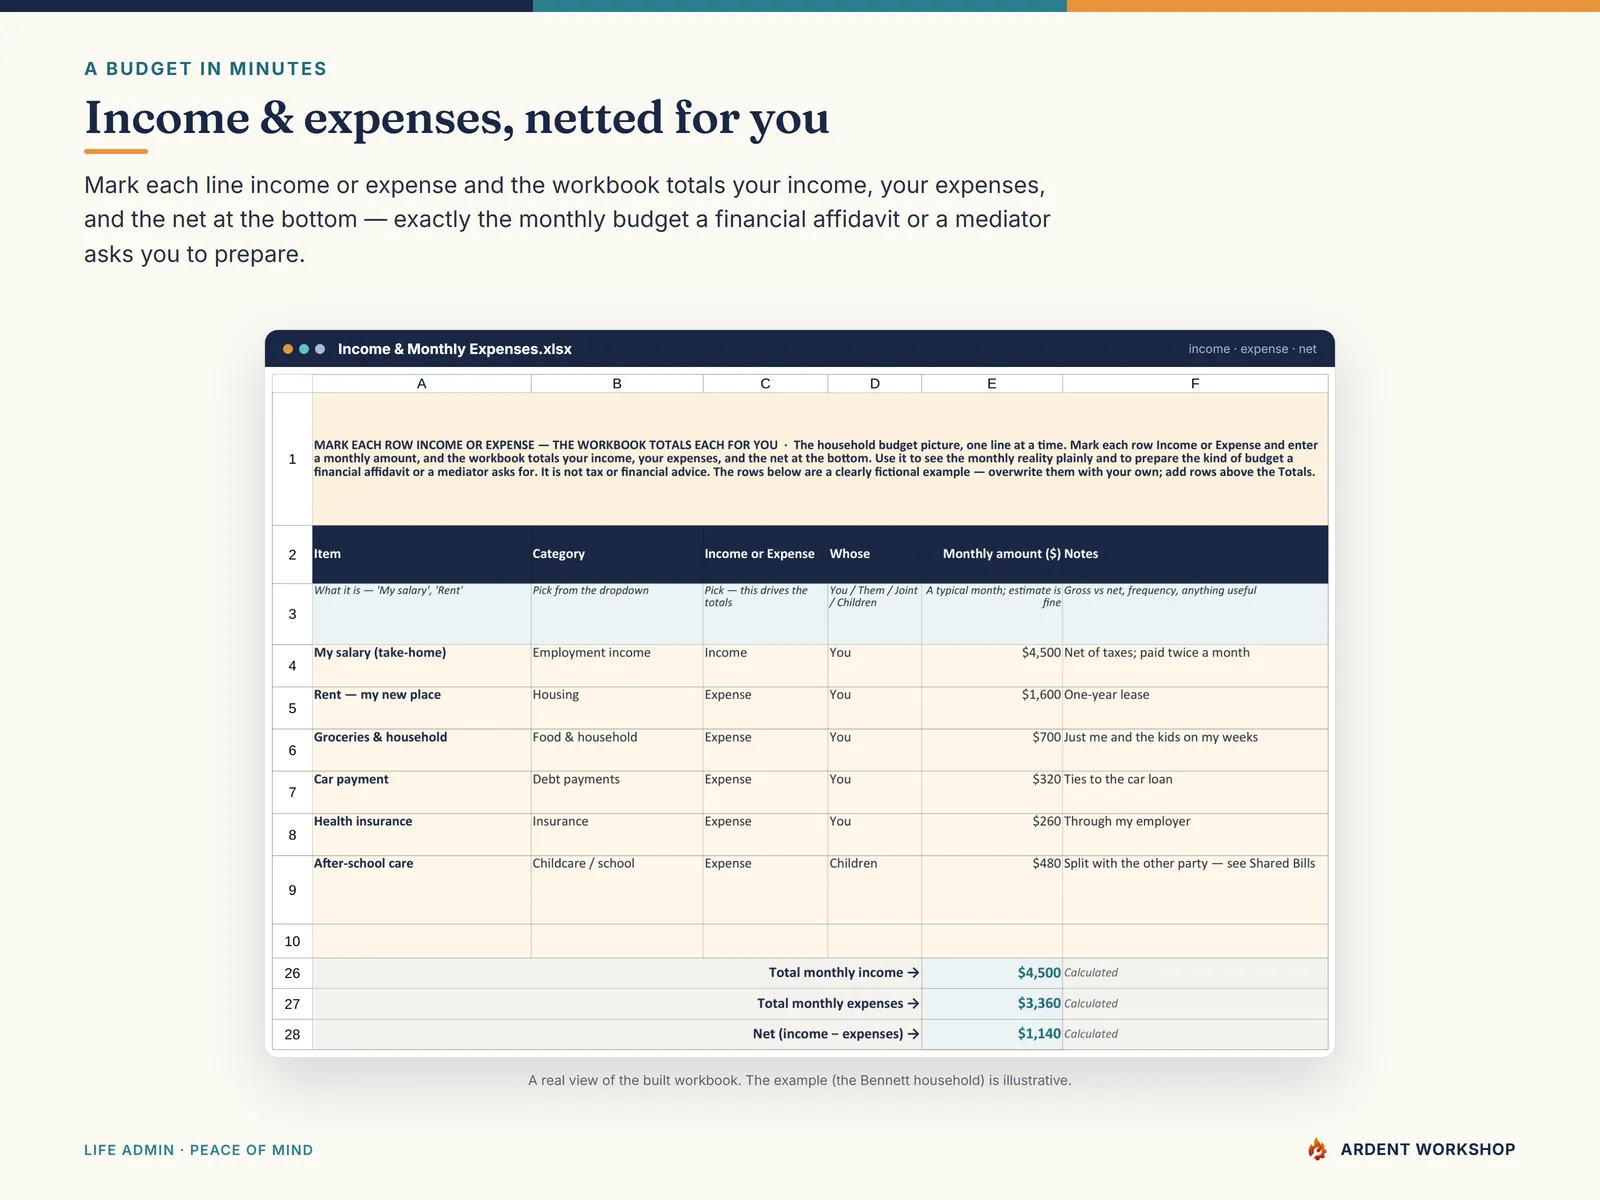
Task: Click the $480 after-school care amount
Action: click(992, 890)
